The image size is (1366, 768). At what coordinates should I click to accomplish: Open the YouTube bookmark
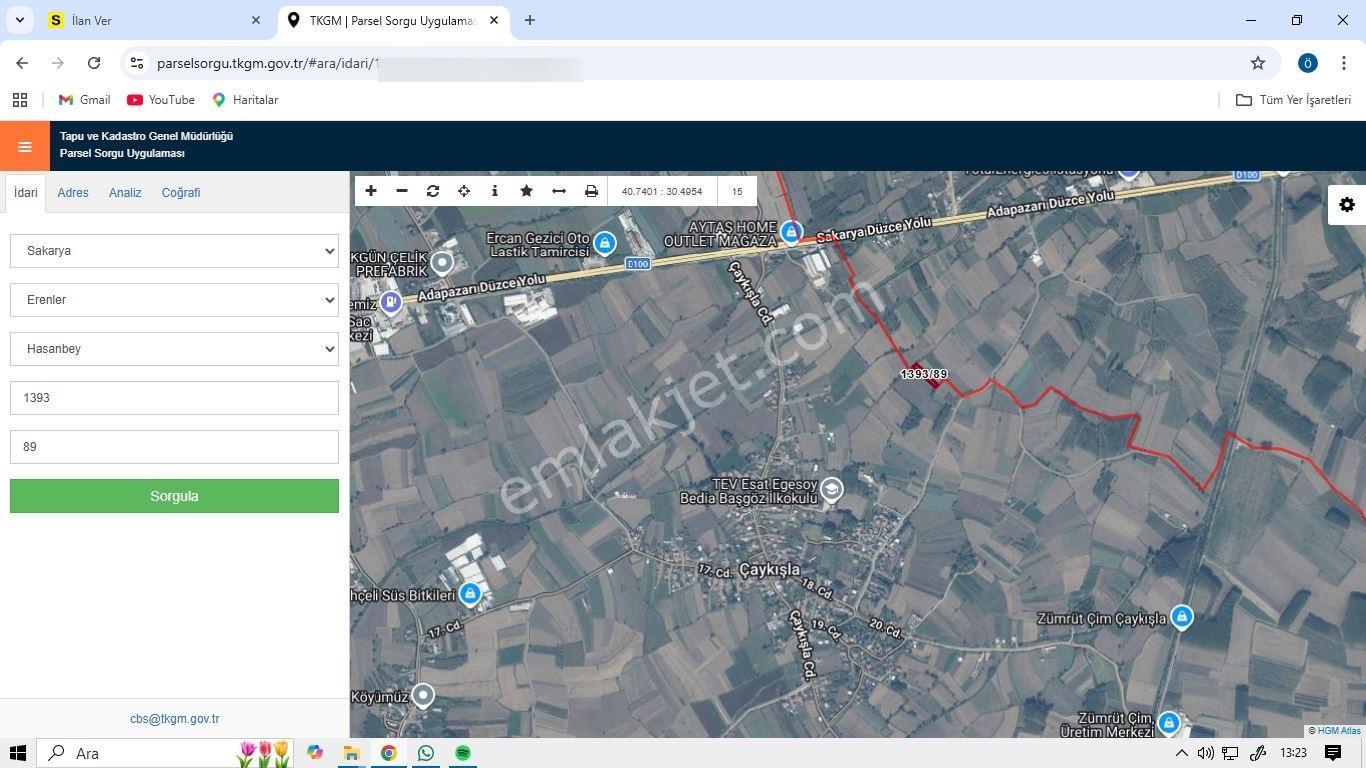(x=161, y=100)
